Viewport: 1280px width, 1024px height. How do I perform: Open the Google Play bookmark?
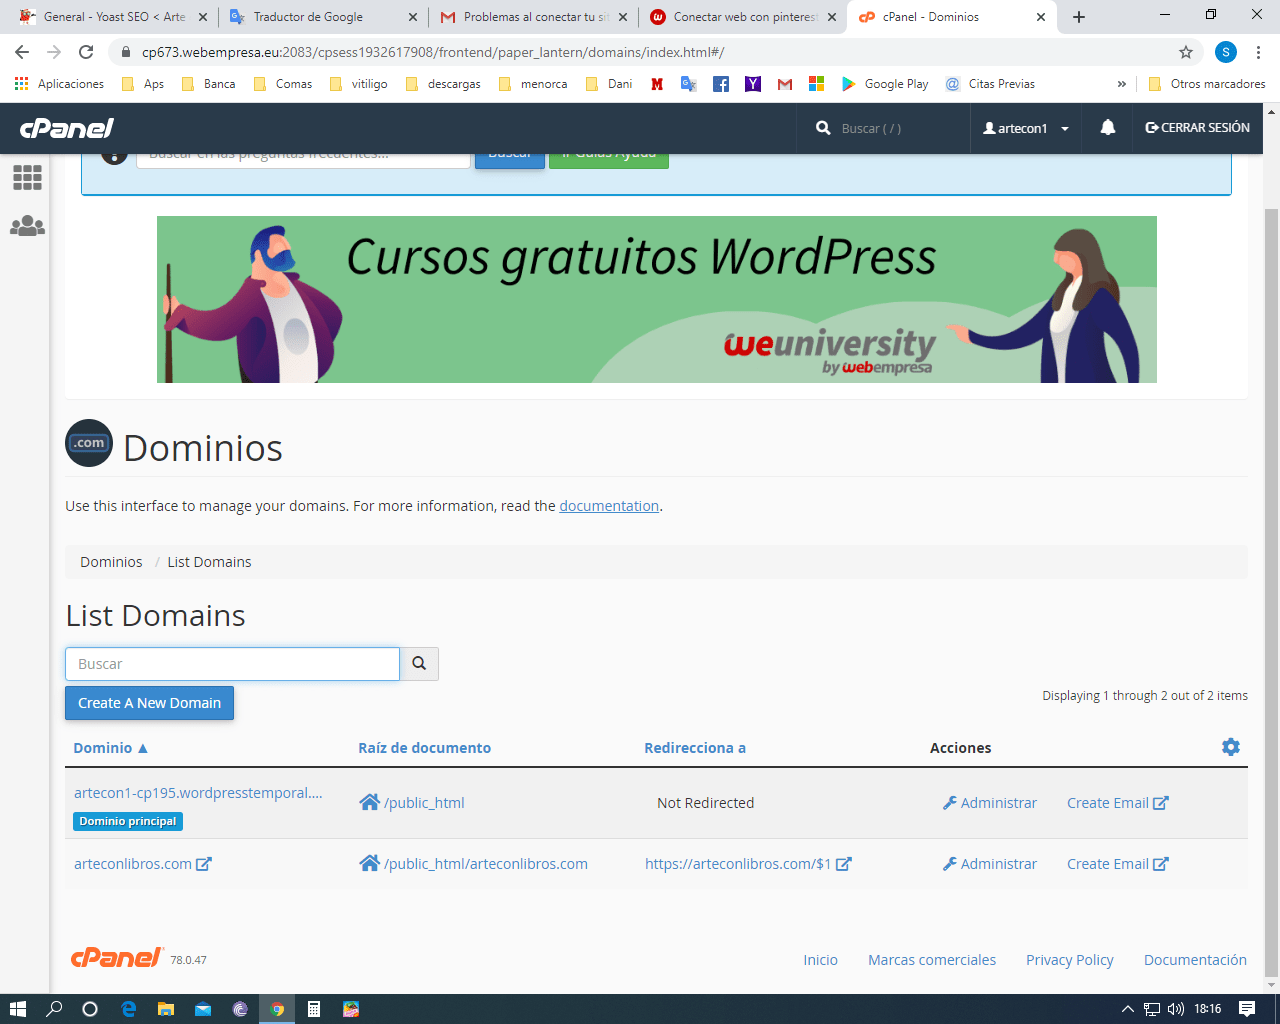coord(885,84)
